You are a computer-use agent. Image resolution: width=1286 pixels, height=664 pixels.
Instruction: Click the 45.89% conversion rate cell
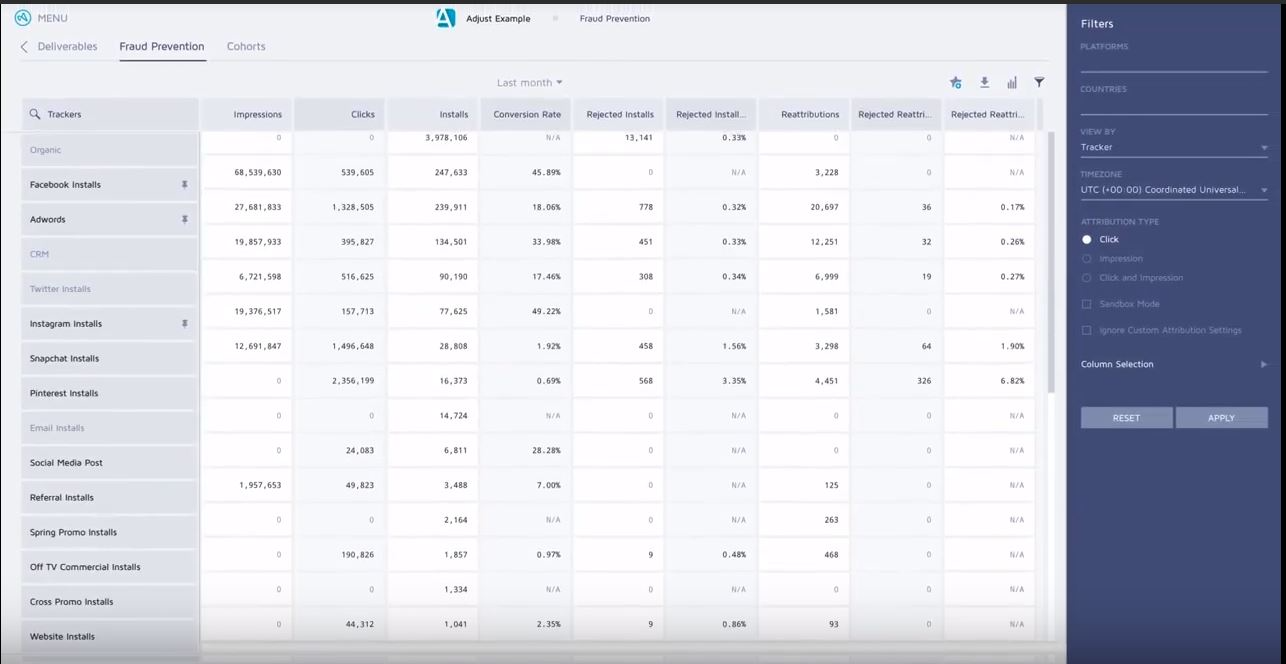(x=526, y=172)
